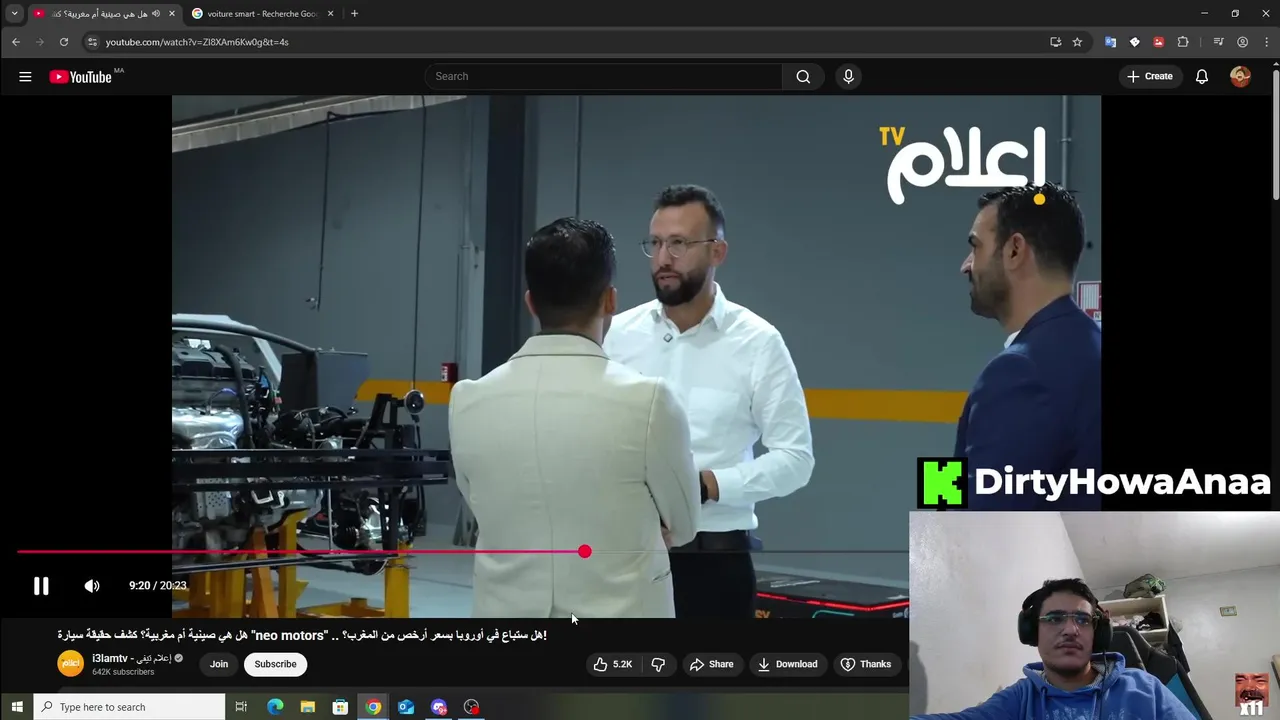Mute the tab via its audio indicator
This screenshot has width=1280, height=720.
click(x=156, y=14)
